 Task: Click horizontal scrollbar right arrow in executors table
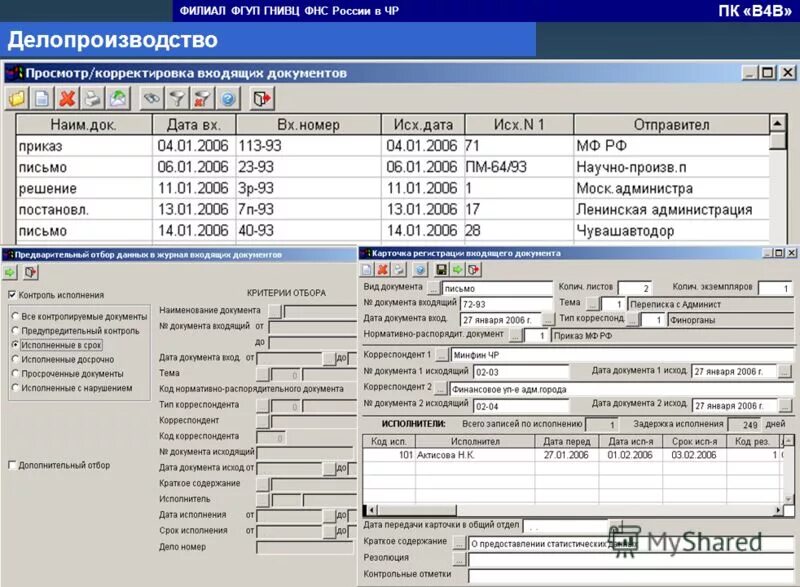778,509
